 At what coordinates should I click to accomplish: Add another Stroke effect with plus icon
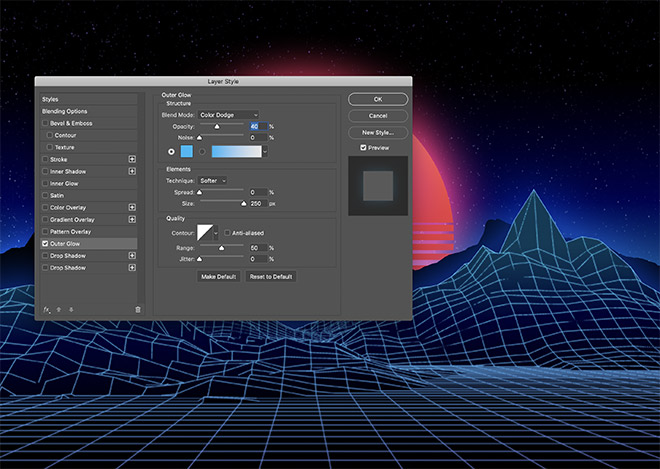[132, 159]
